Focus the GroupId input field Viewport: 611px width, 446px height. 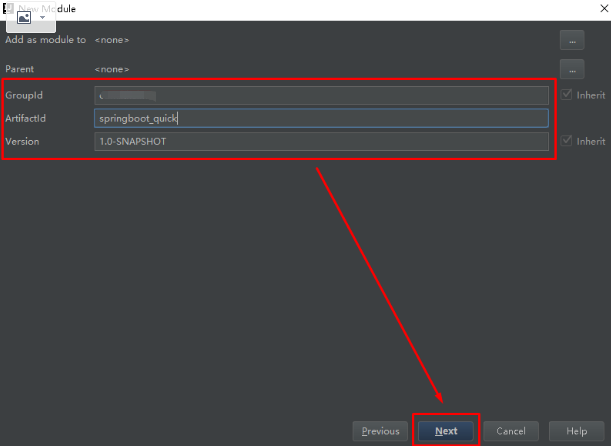click(321, 95)
